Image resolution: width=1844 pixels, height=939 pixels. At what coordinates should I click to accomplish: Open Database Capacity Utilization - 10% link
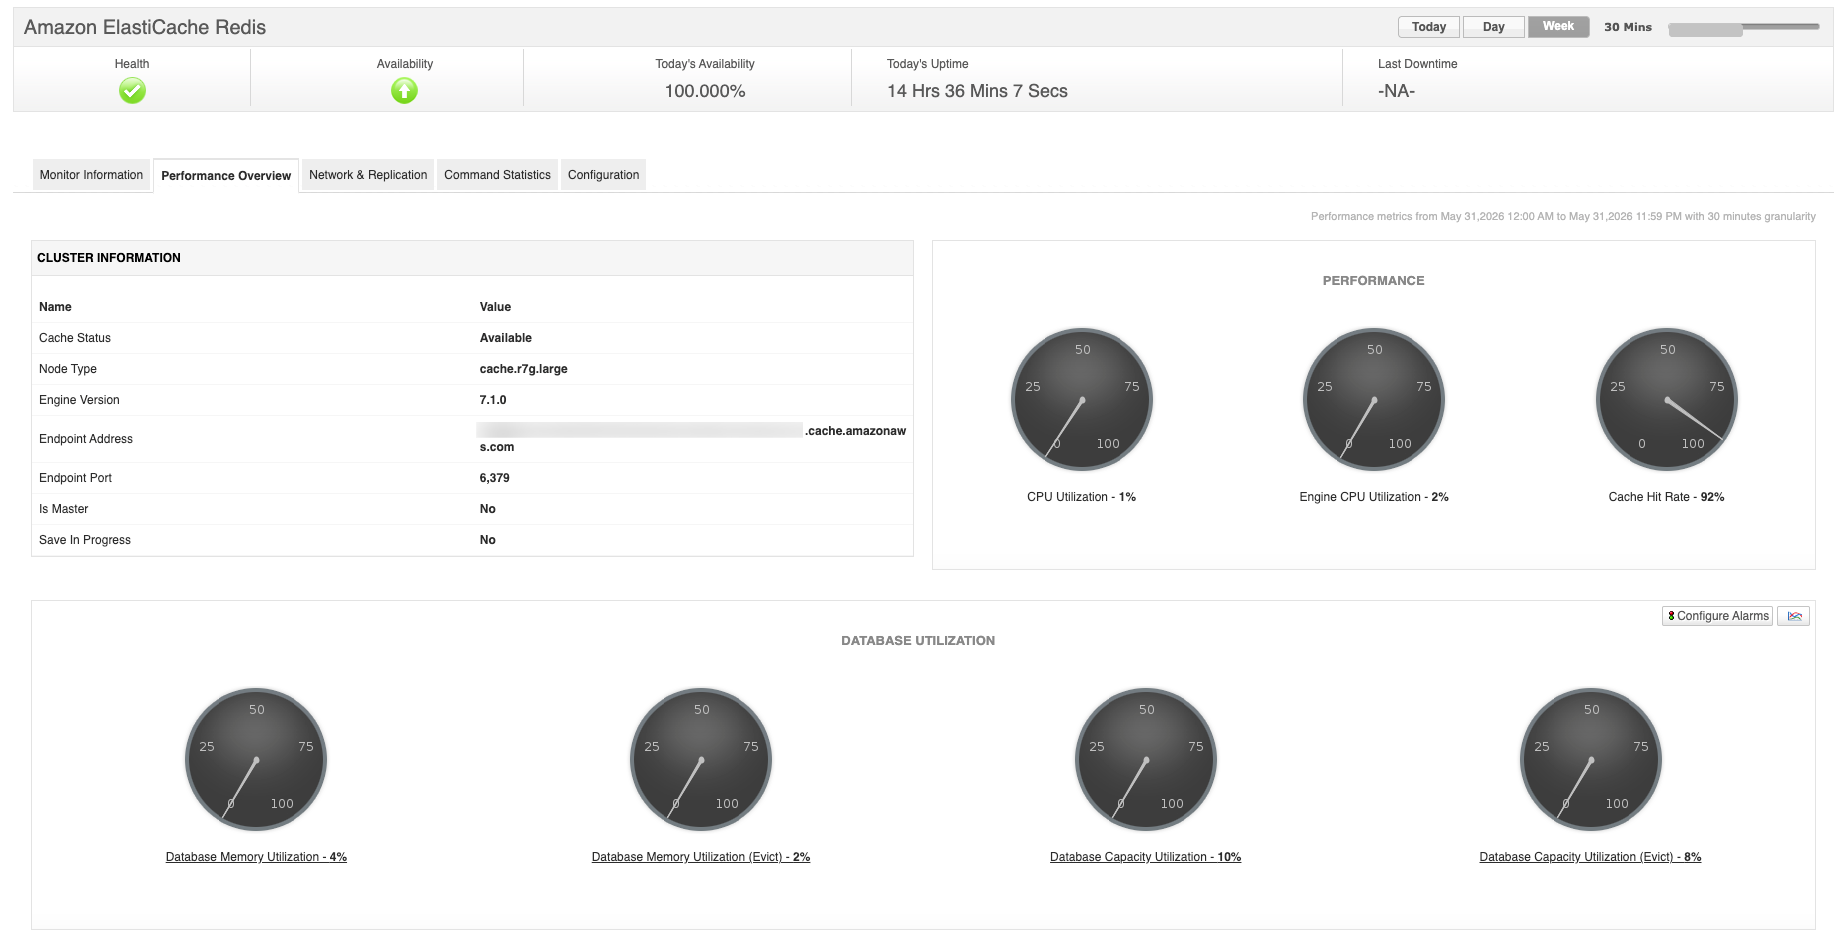(1145, 857)
